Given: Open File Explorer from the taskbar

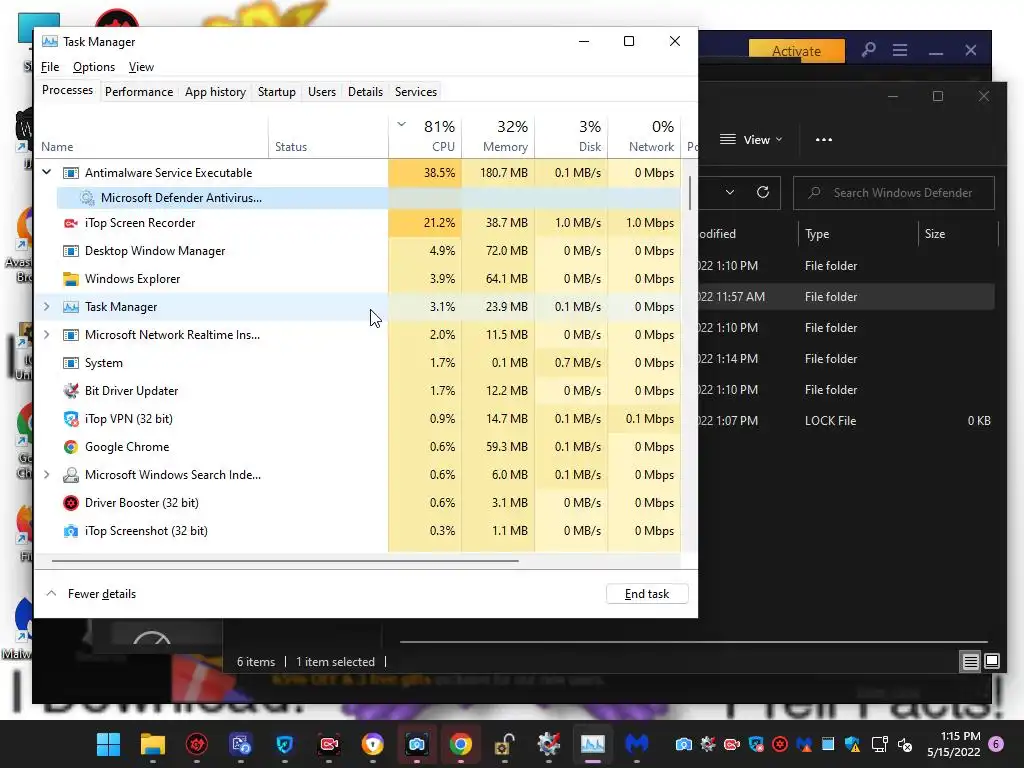Looking at the screenshot, I should 153,744.
